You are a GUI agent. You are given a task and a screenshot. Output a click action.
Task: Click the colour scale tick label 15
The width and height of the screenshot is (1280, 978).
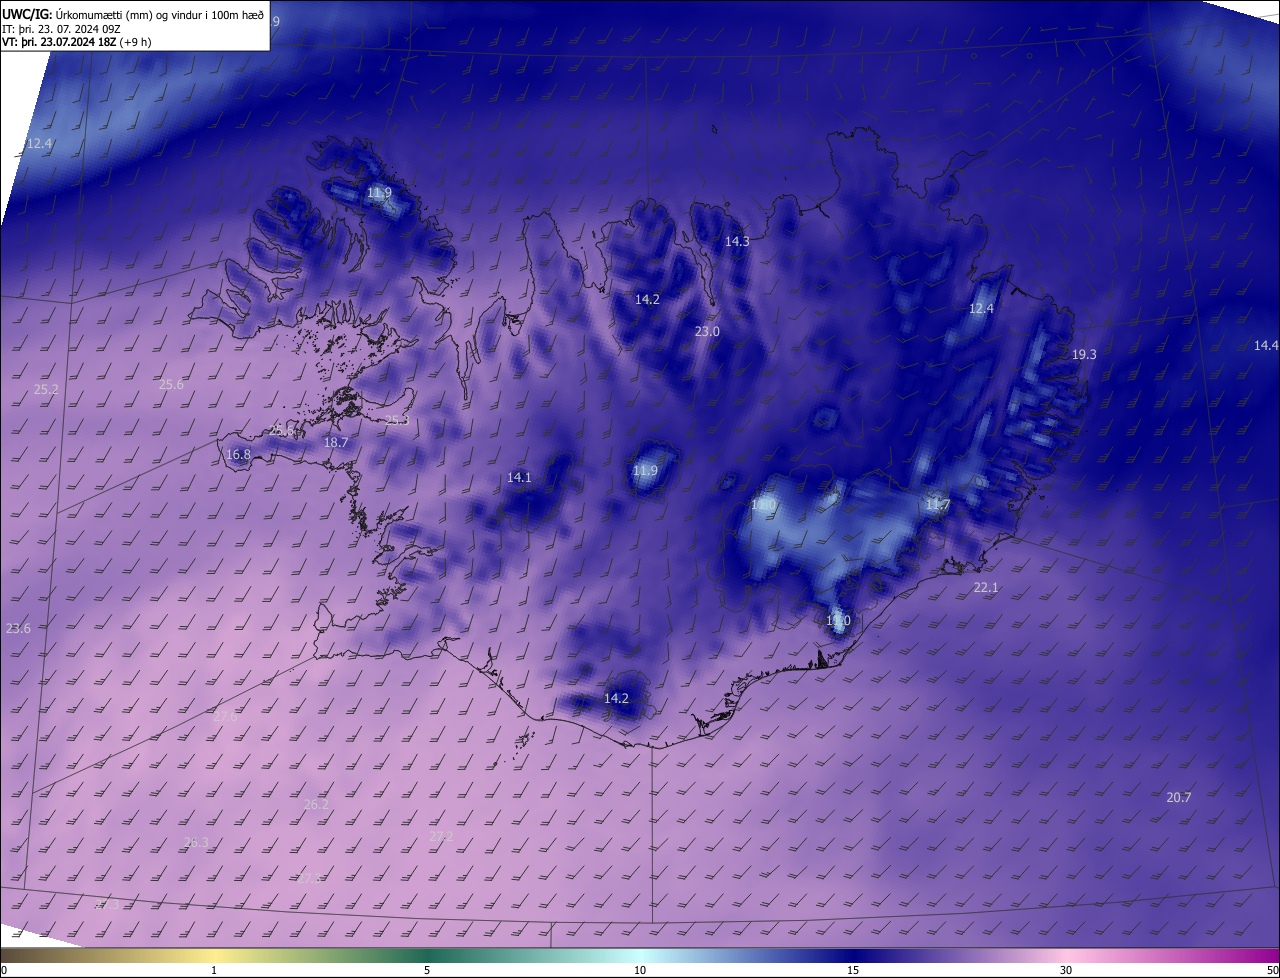[x=853, y=970]
